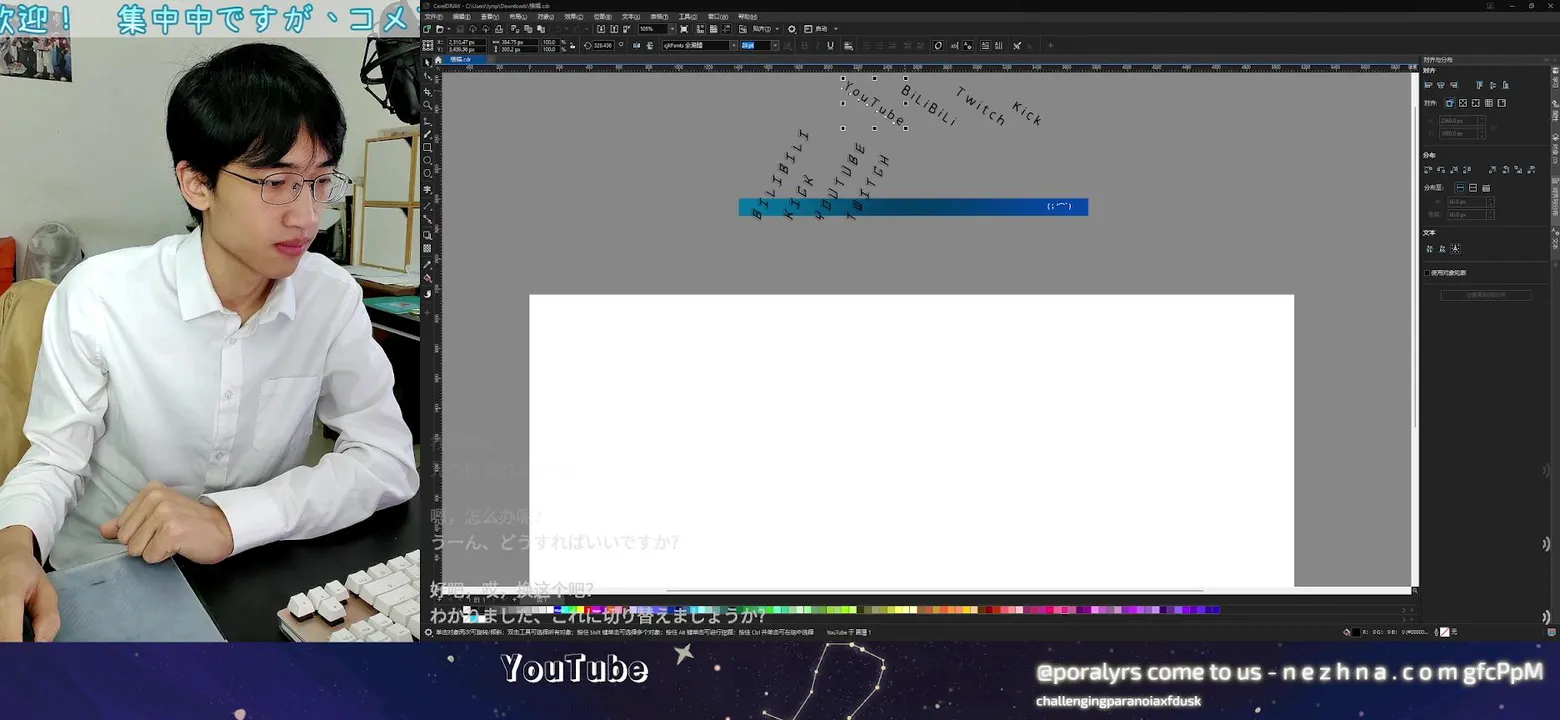1560x720 pixels.
Task: Open the 文本 docker side tab
Action: (x=1556, y=239)
